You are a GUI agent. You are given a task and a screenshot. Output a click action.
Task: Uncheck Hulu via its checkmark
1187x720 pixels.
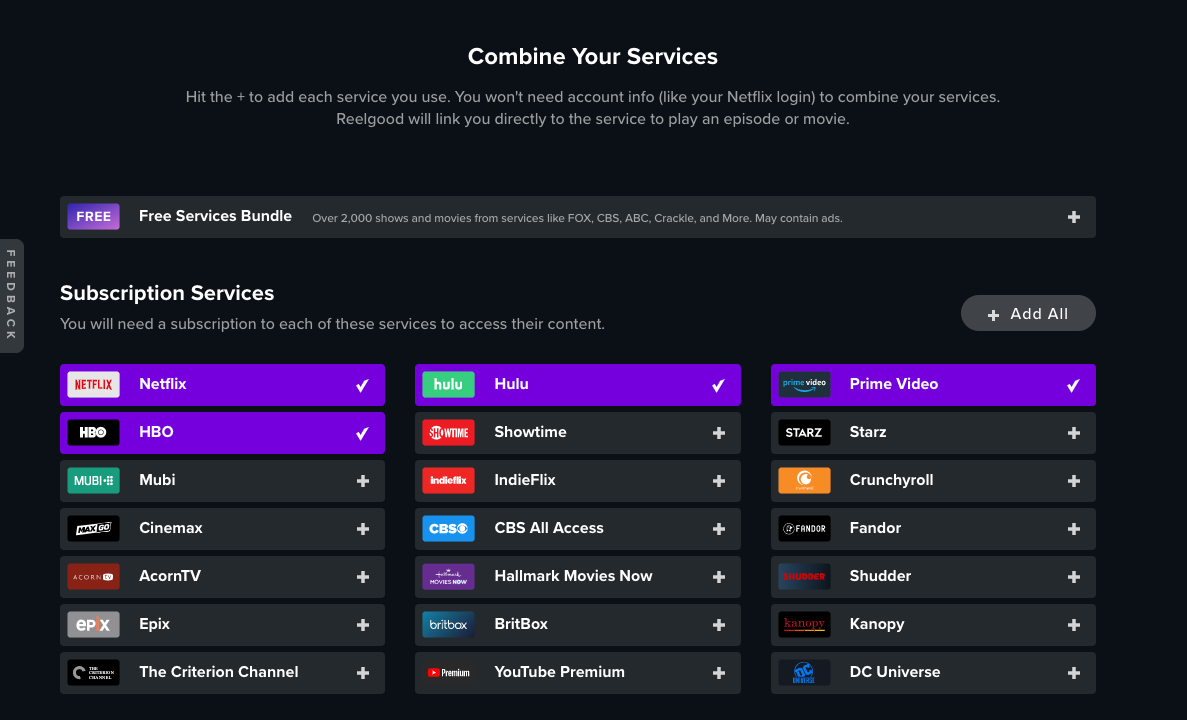point(718,385)
